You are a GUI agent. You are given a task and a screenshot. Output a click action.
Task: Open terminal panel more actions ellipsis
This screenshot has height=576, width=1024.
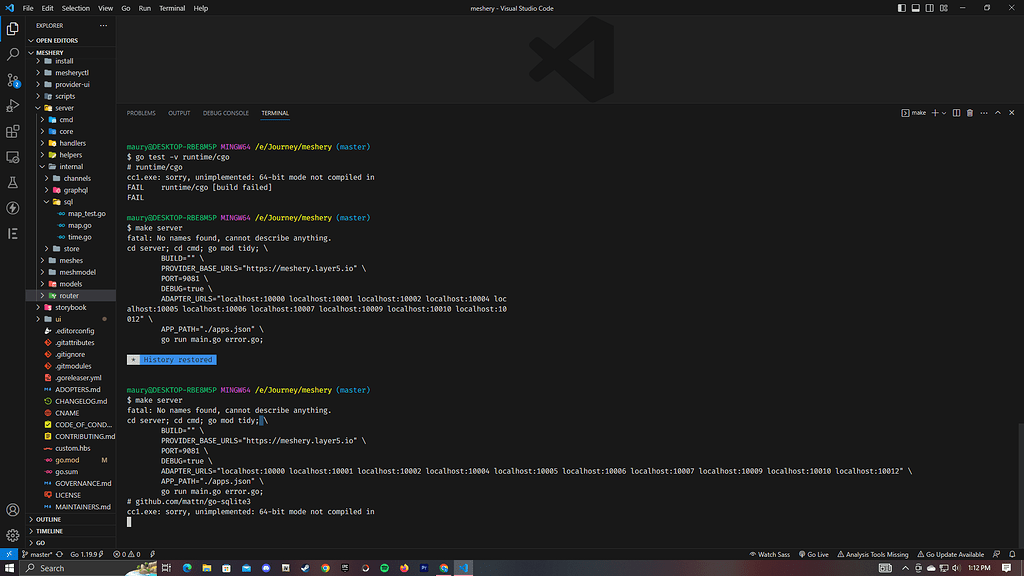984,113
